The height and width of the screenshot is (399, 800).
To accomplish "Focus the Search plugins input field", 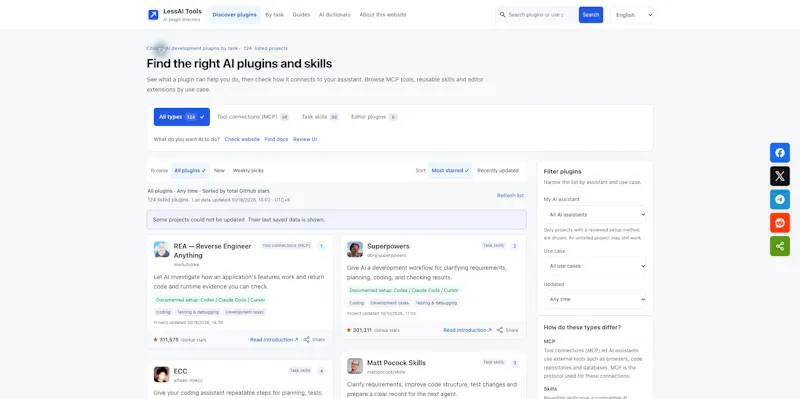I will coord(536,15).
